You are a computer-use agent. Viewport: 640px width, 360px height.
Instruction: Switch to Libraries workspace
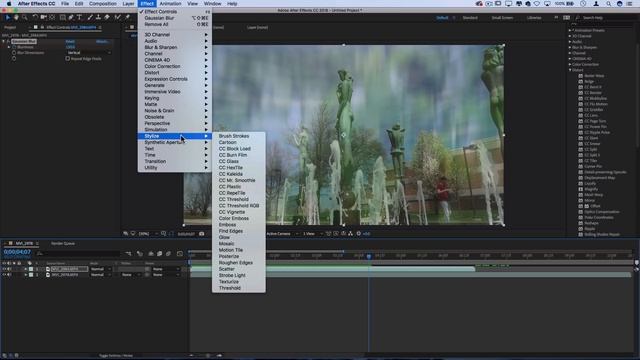pos(534,18)
